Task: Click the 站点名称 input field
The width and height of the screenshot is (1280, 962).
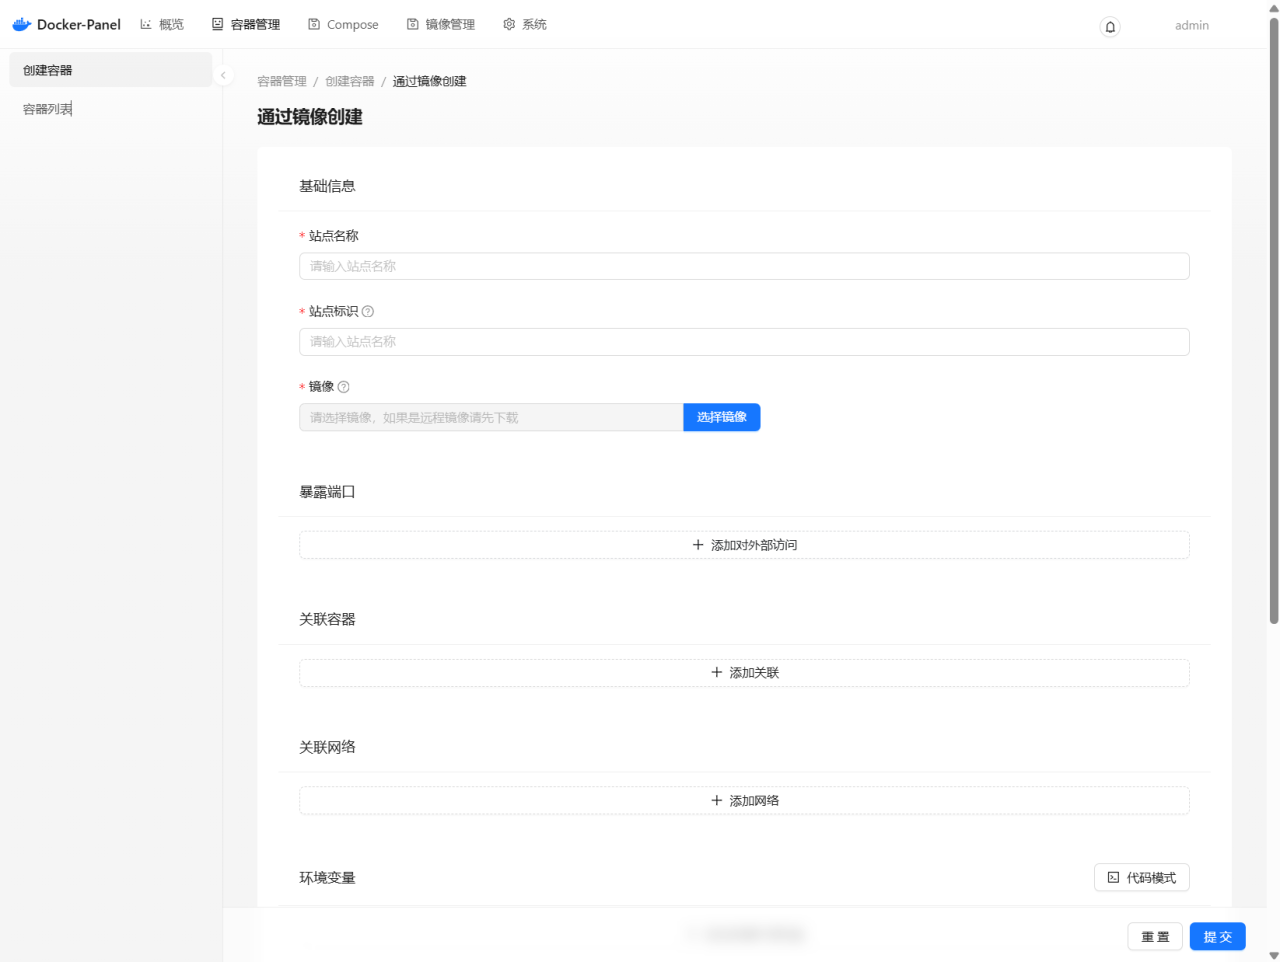Action: coord(744,266)
